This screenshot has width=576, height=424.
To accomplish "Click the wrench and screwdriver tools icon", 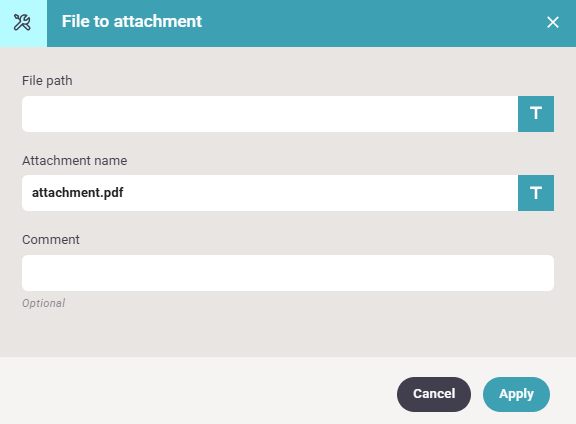I will pos(22,22).
